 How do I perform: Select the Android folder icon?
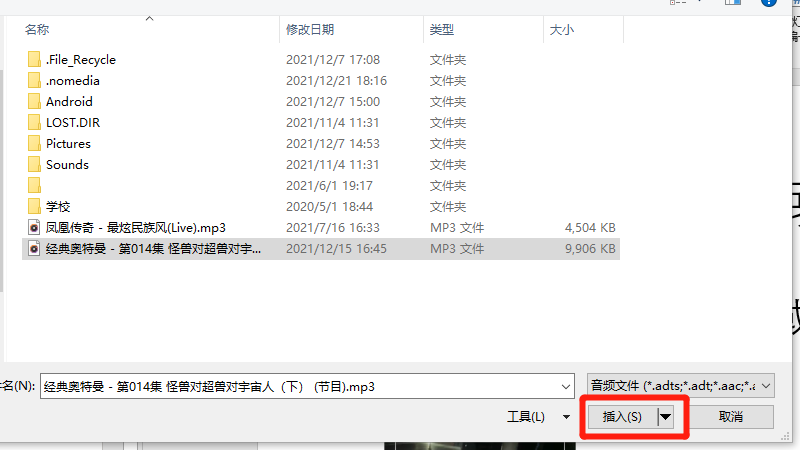pos(34,102)
